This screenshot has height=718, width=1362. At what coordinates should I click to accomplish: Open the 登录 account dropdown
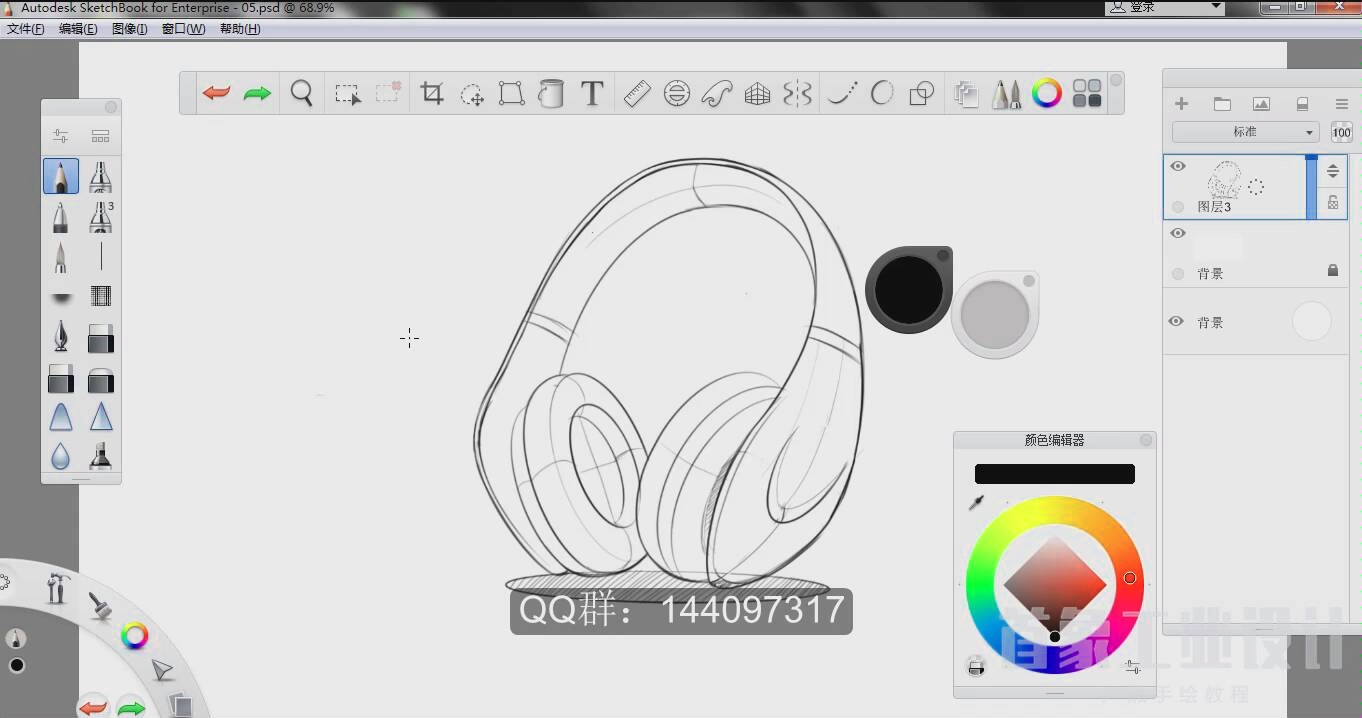point(1166,7)
